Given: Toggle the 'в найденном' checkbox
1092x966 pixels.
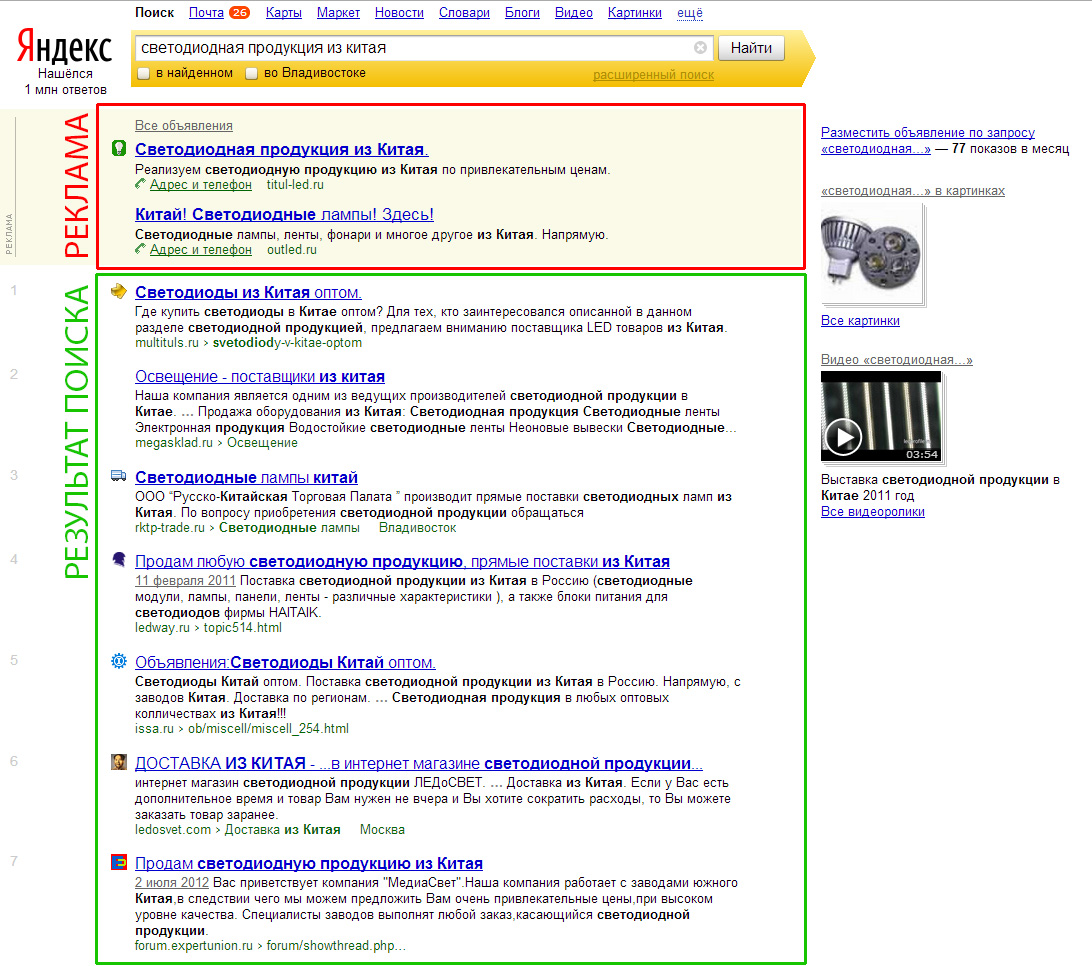Looking at the screenshot, I should coord(144,73).
